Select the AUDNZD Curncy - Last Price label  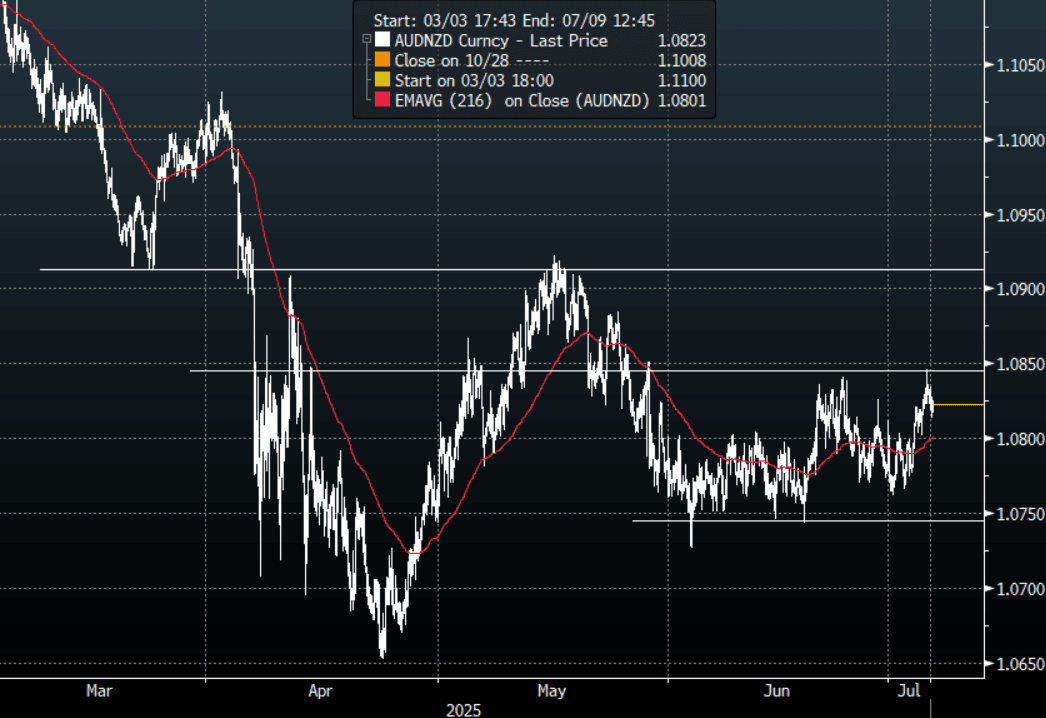pyautogui.click(x=501, y=41)
